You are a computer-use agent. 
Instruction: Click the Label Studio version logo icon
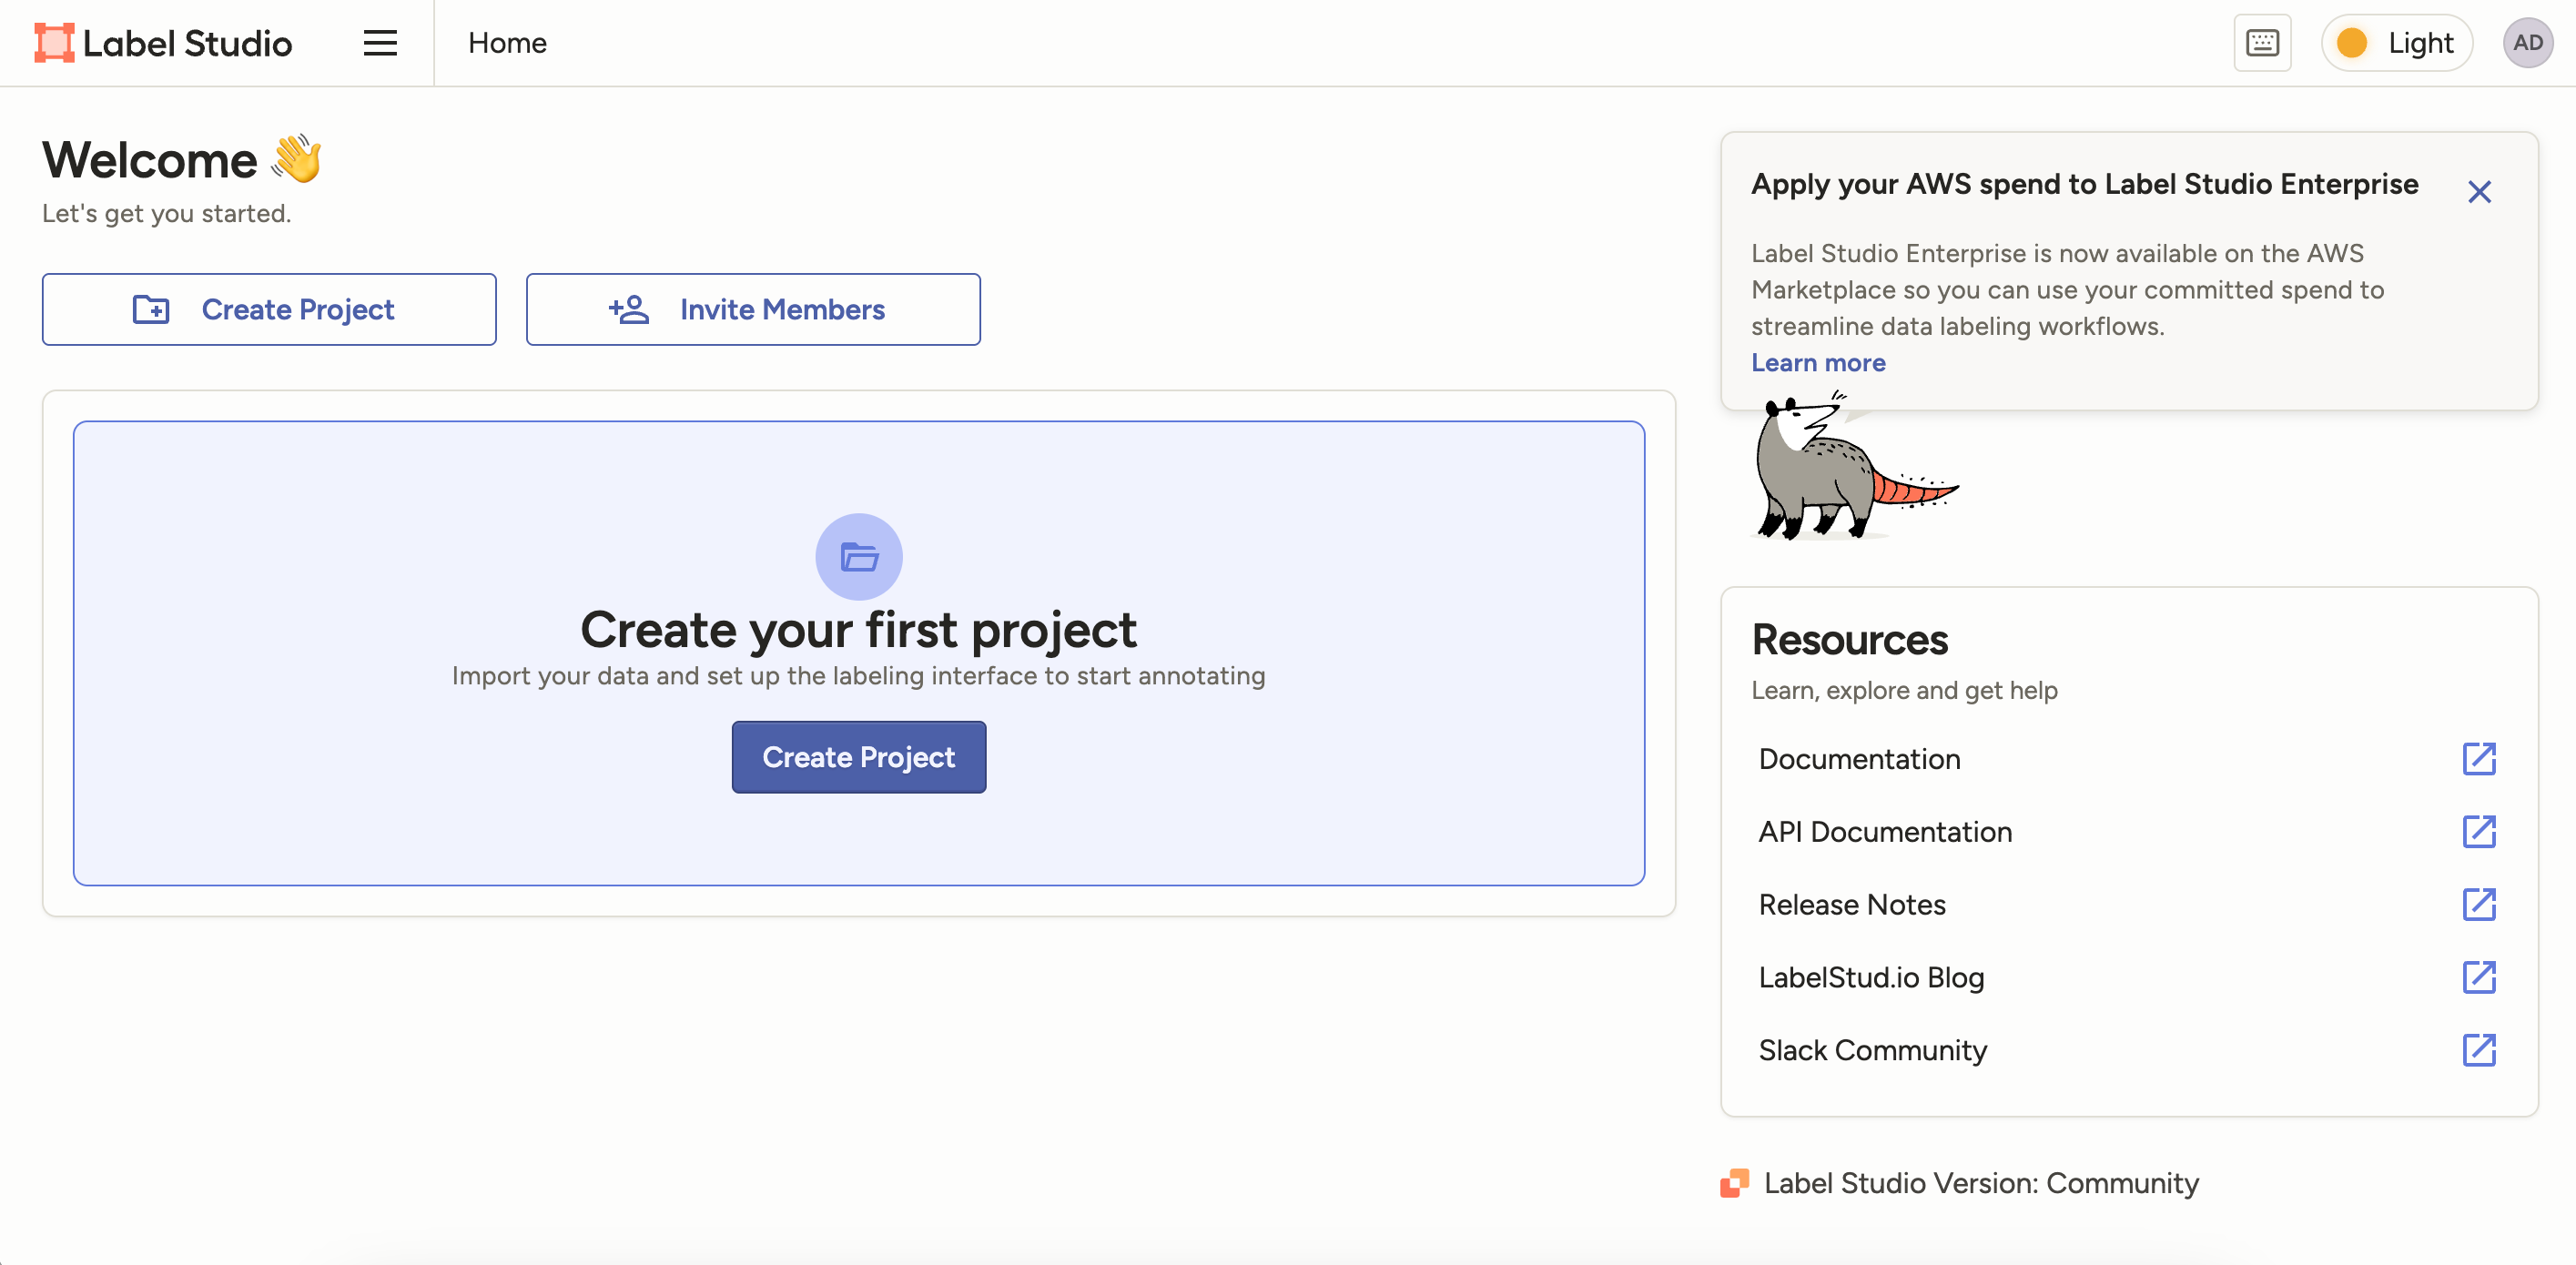click(1735, 1183)
